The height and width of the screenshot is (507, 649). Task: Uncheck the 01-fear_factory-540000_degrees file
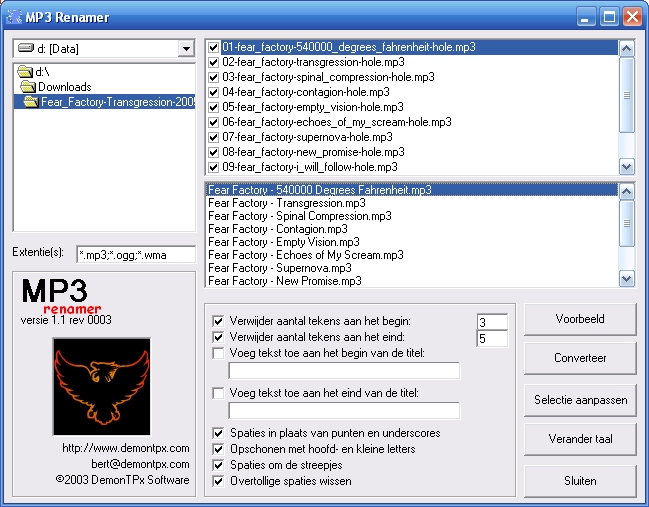click(x=213, y=47)
